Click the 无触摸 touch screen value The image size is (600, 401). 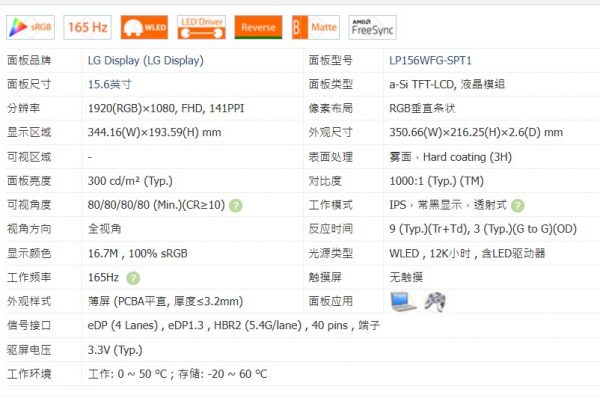[x=406, y=277]
